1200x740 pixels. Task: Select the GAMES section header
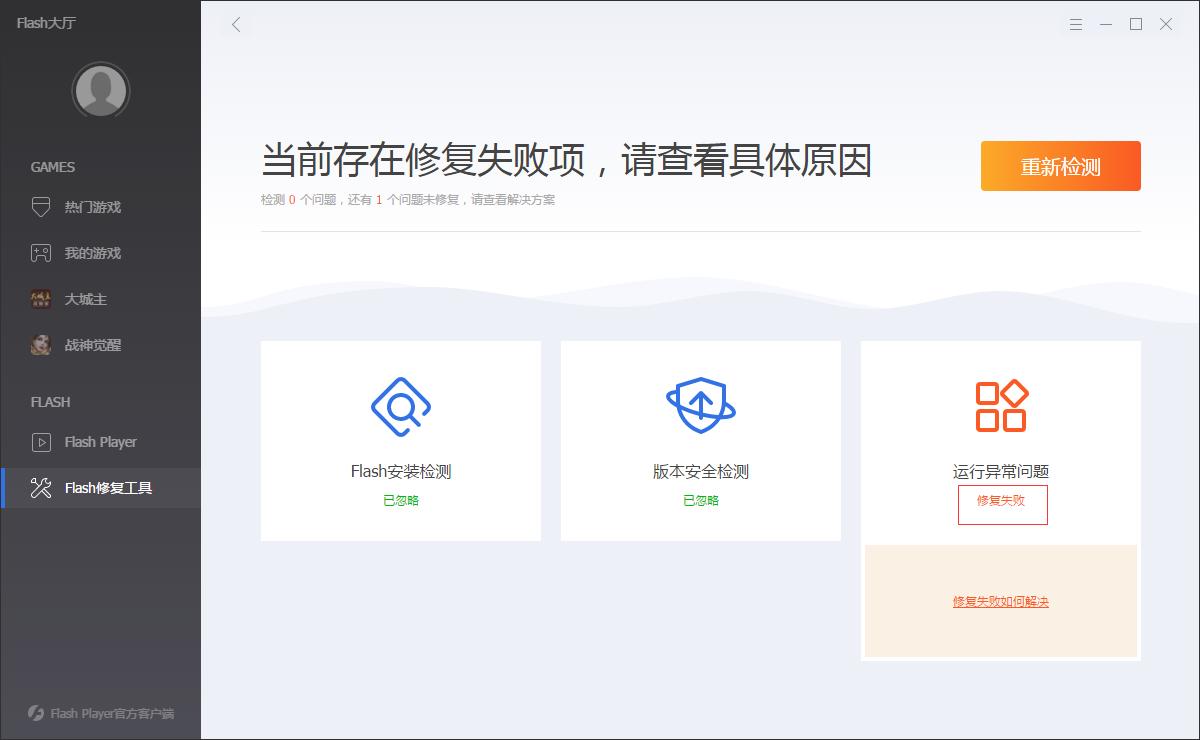55,167
